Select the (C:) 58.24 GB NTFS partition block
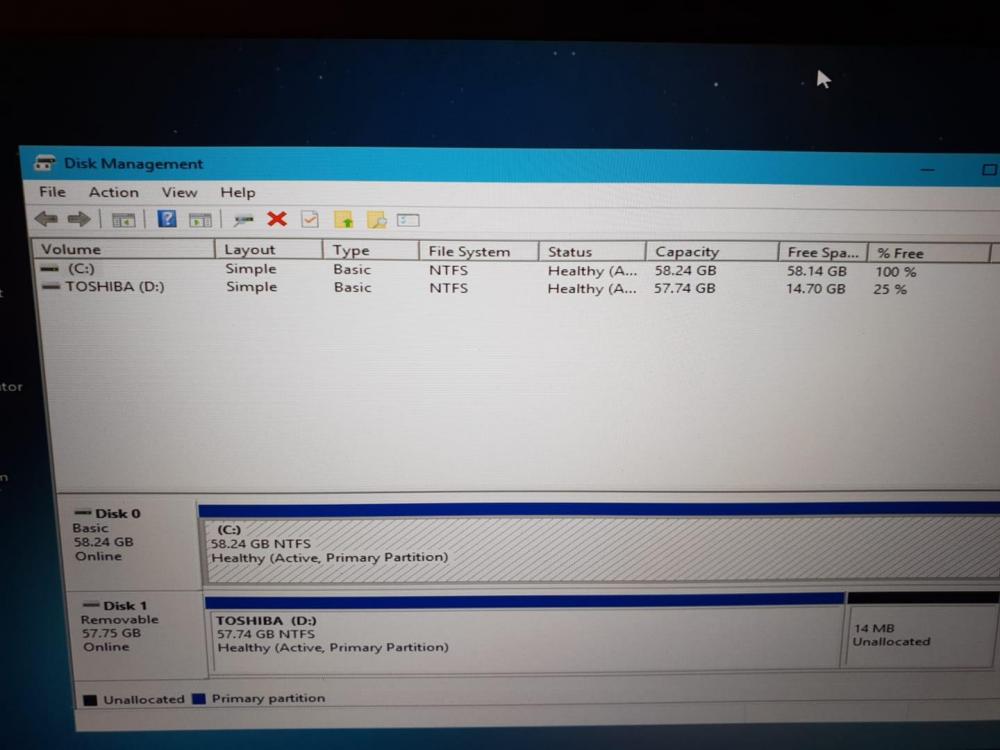 (601, 549)
